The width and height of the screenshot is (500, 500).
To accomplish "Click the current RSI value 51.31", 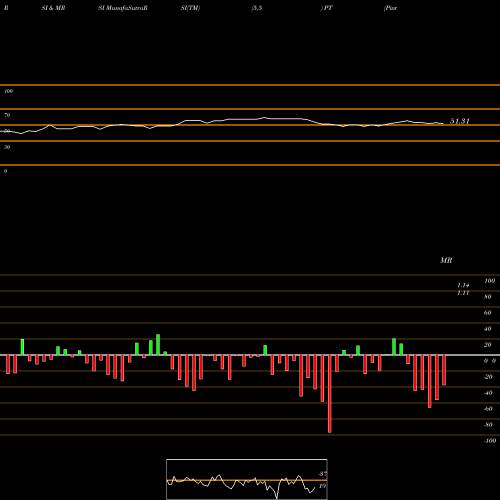I will click(460, 121).
